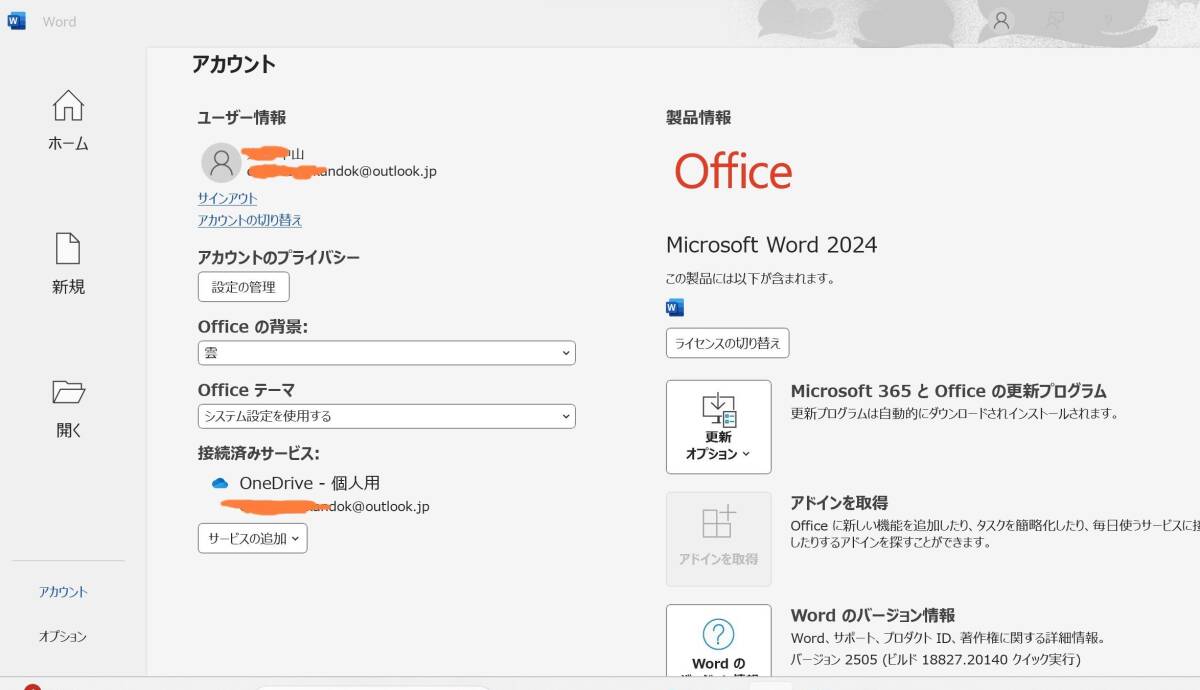Open the Office の背景 dropdown

click(x=386, y=353)
